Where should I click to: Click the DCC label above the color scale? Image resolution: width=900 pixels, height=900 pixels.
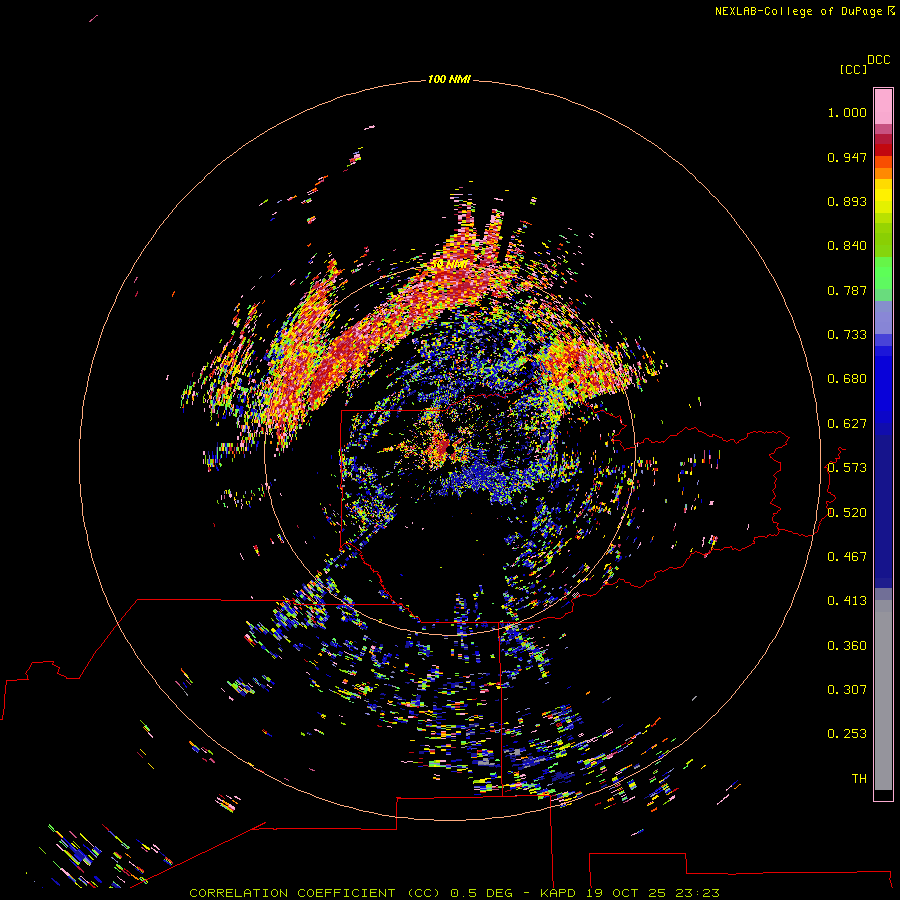click(x=879, y=60)
